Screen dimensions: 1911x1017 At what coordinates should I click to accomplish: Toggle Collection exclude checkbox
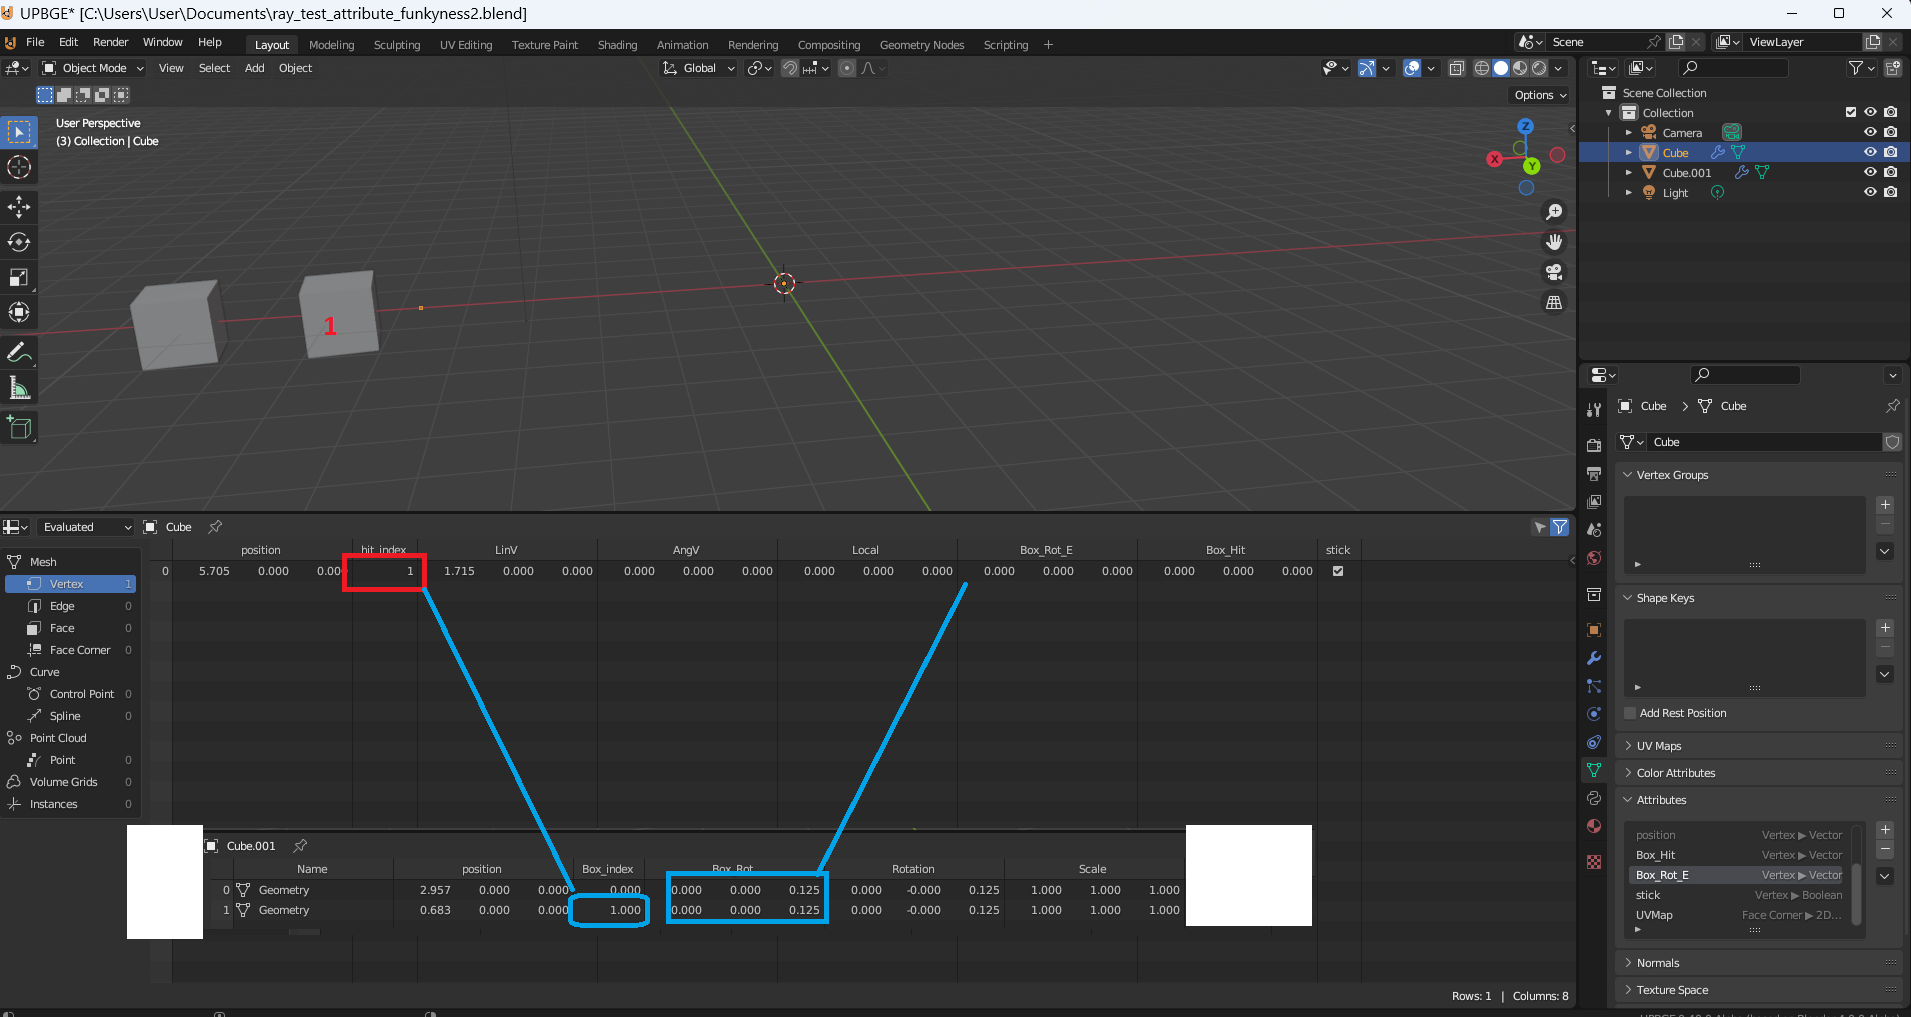(1851, 112)
